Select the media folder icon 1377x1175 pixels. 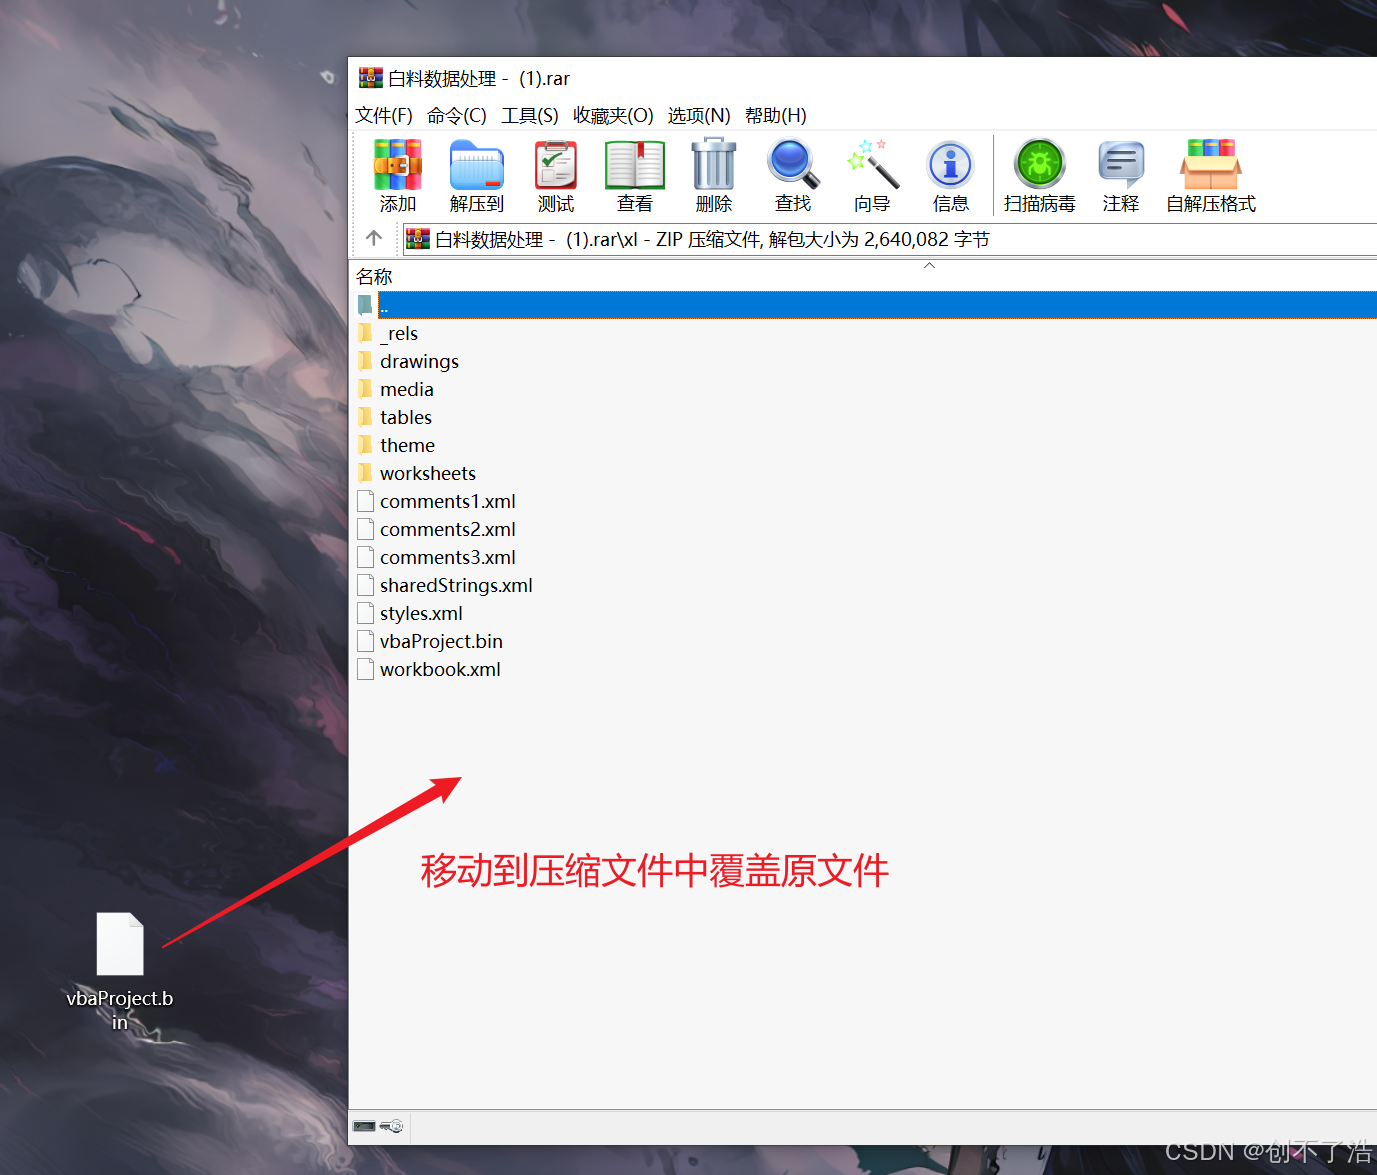[x=365, y=389]
